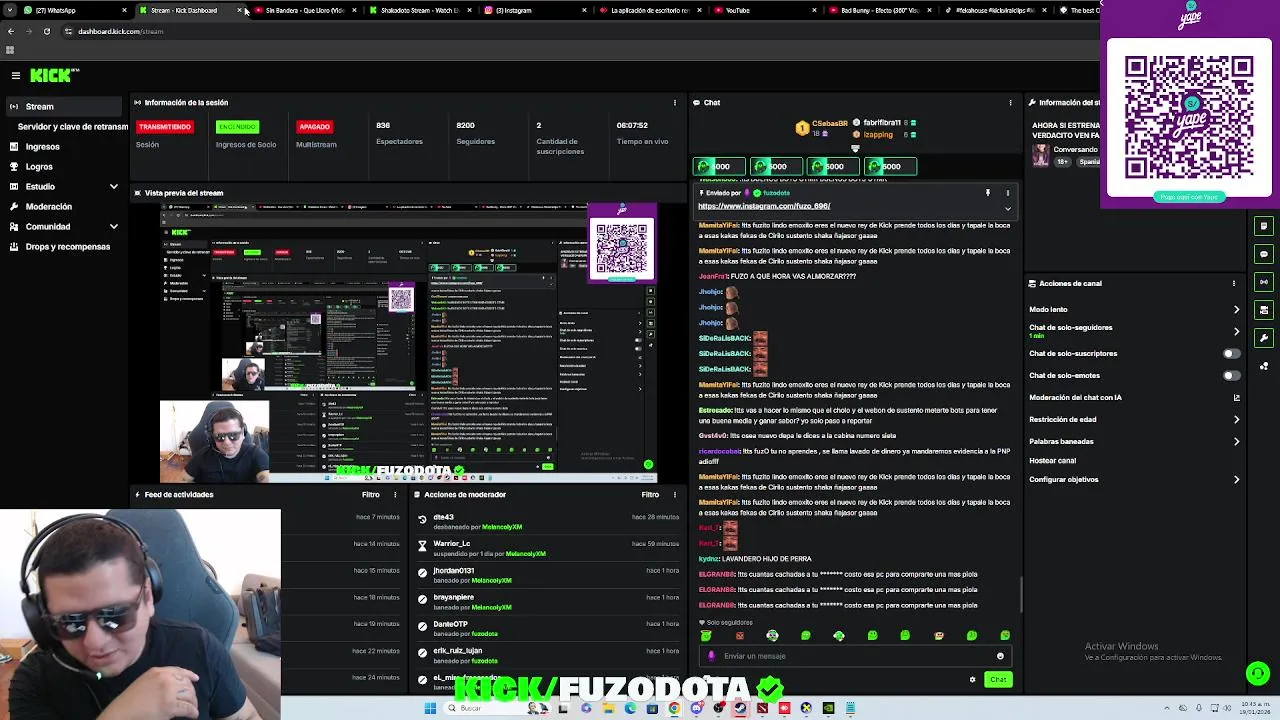The width and height of the screenshot is (1280, 720).
Task: Switch to the YouTube browser tab
Action: coord(764,10)
